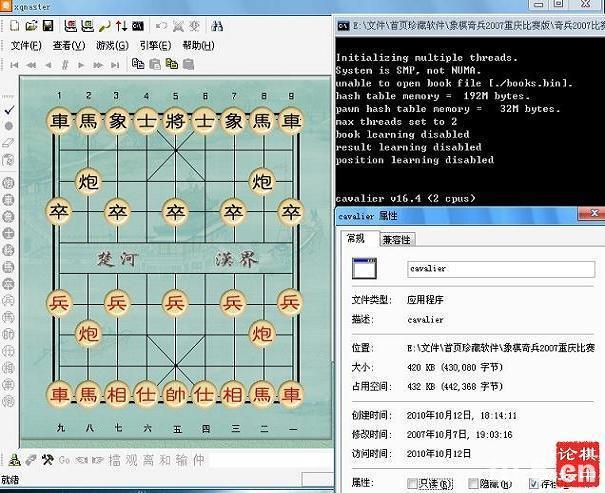Click the Open folder toolbar icon
This screenshot has height=493, width=605.
(x=31, y=26)
